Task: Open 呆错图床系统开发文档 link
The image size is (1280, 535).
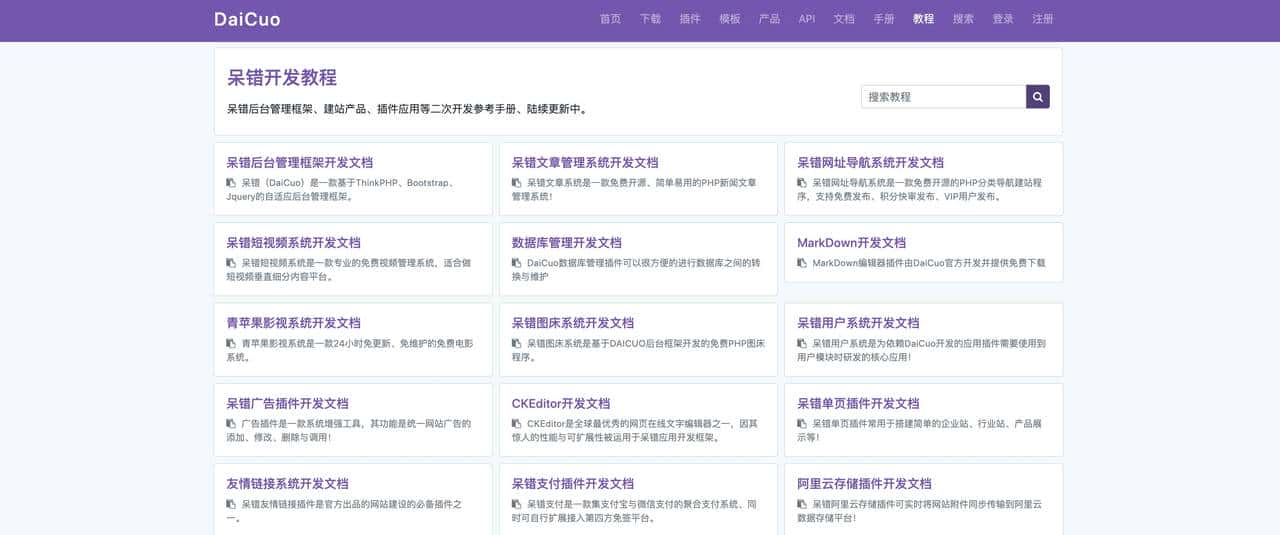Action: coord(573,323)
